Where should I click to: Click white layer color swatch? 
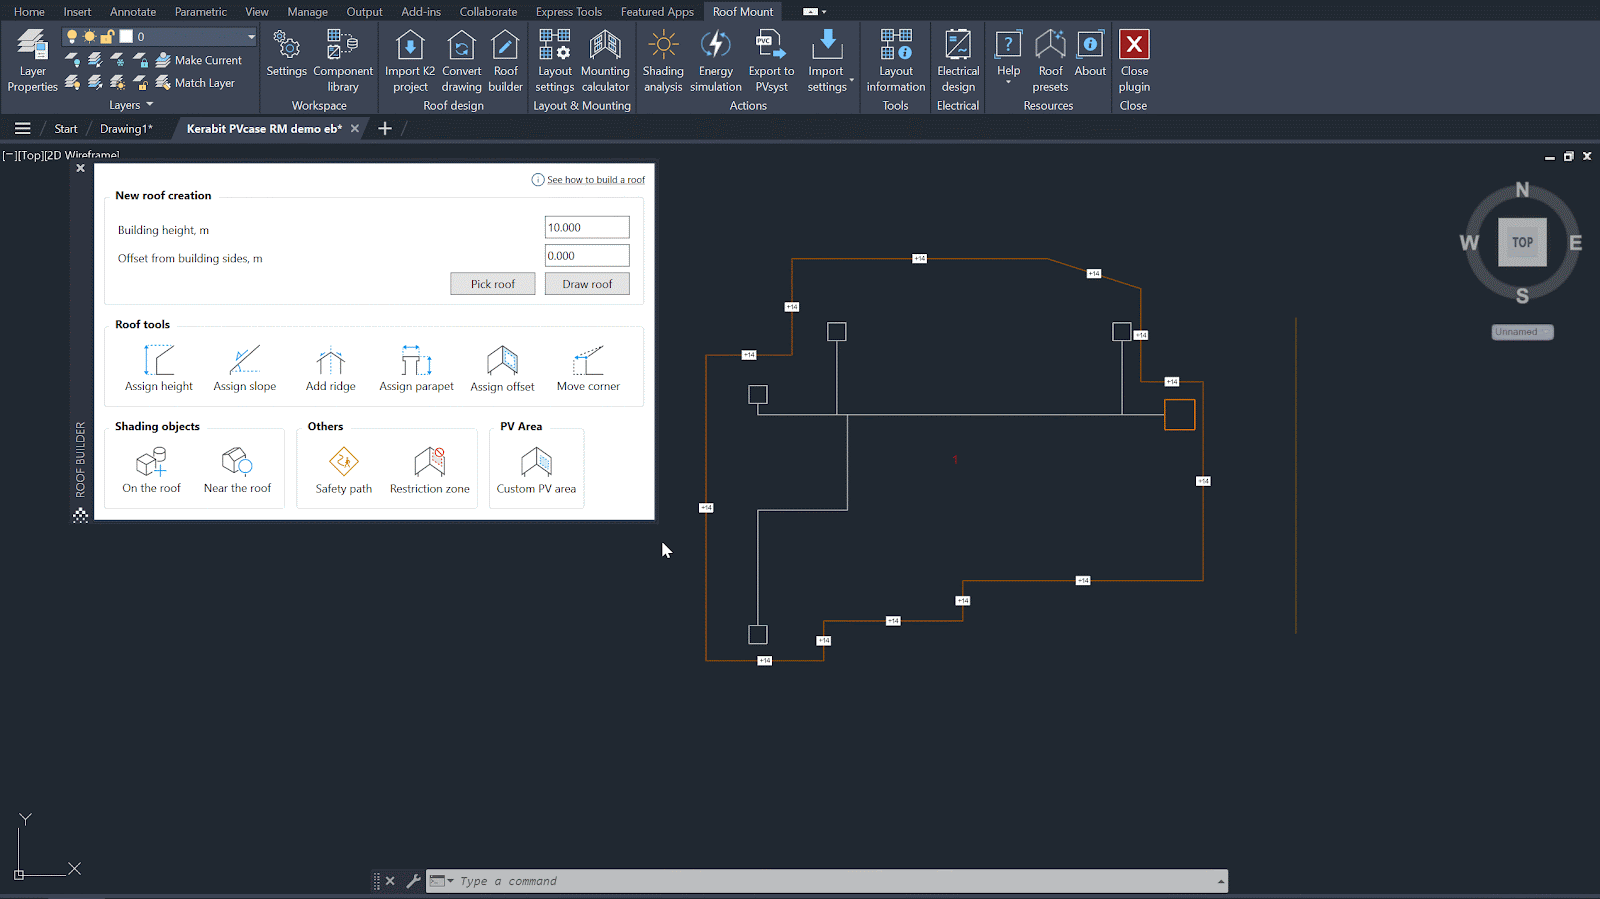point(126,36)
